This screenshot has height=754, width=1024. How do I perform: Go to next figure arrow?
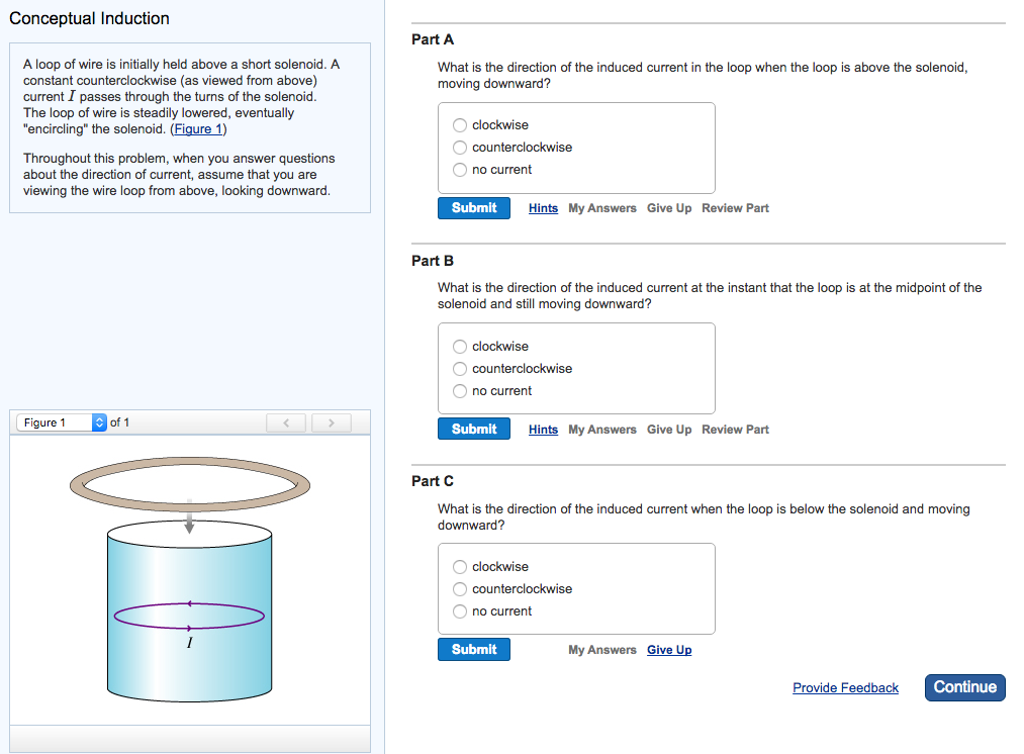(332, 423)
